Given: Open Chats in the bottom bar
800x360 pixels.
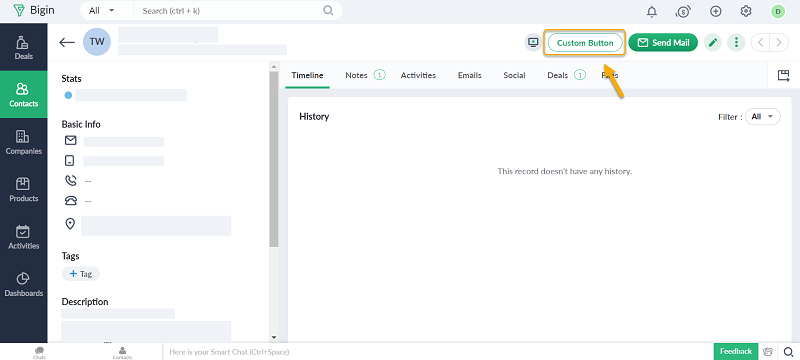Looking at the screenshot, I should [39, 352].
